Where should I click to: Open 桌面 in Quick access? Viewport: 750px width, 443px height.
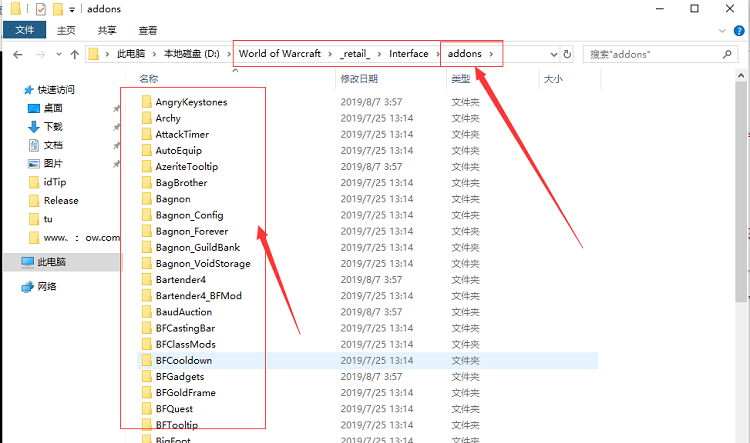coord(53,108)
